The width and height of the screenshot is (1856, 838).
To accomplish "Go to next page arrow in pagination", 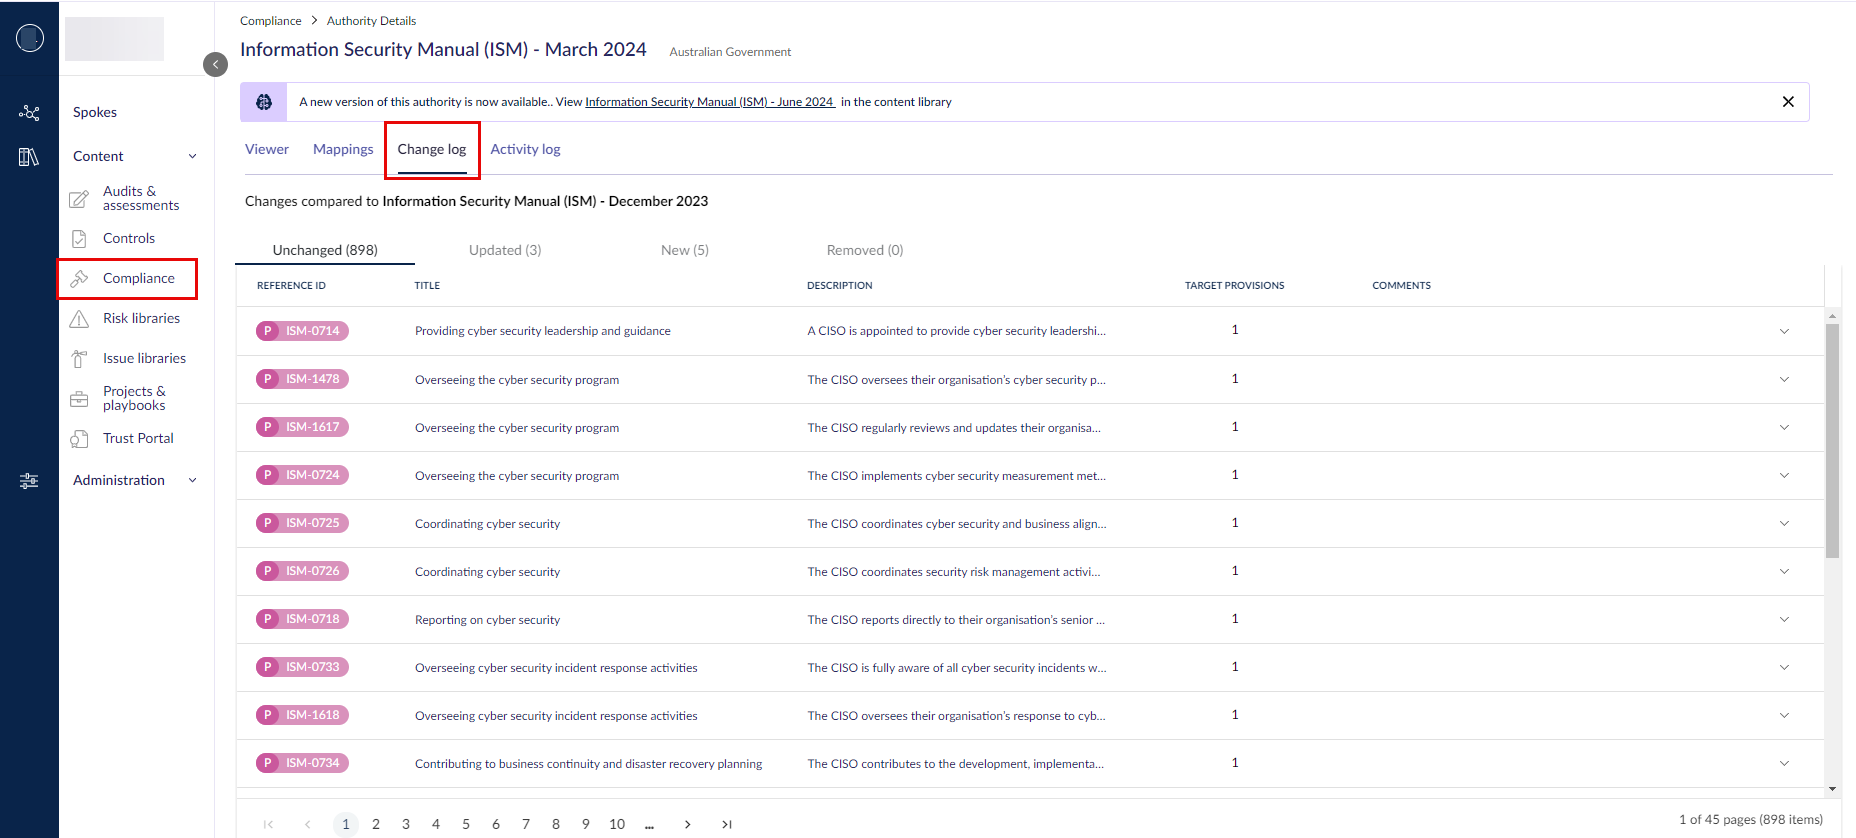I will tap(687, 825).
